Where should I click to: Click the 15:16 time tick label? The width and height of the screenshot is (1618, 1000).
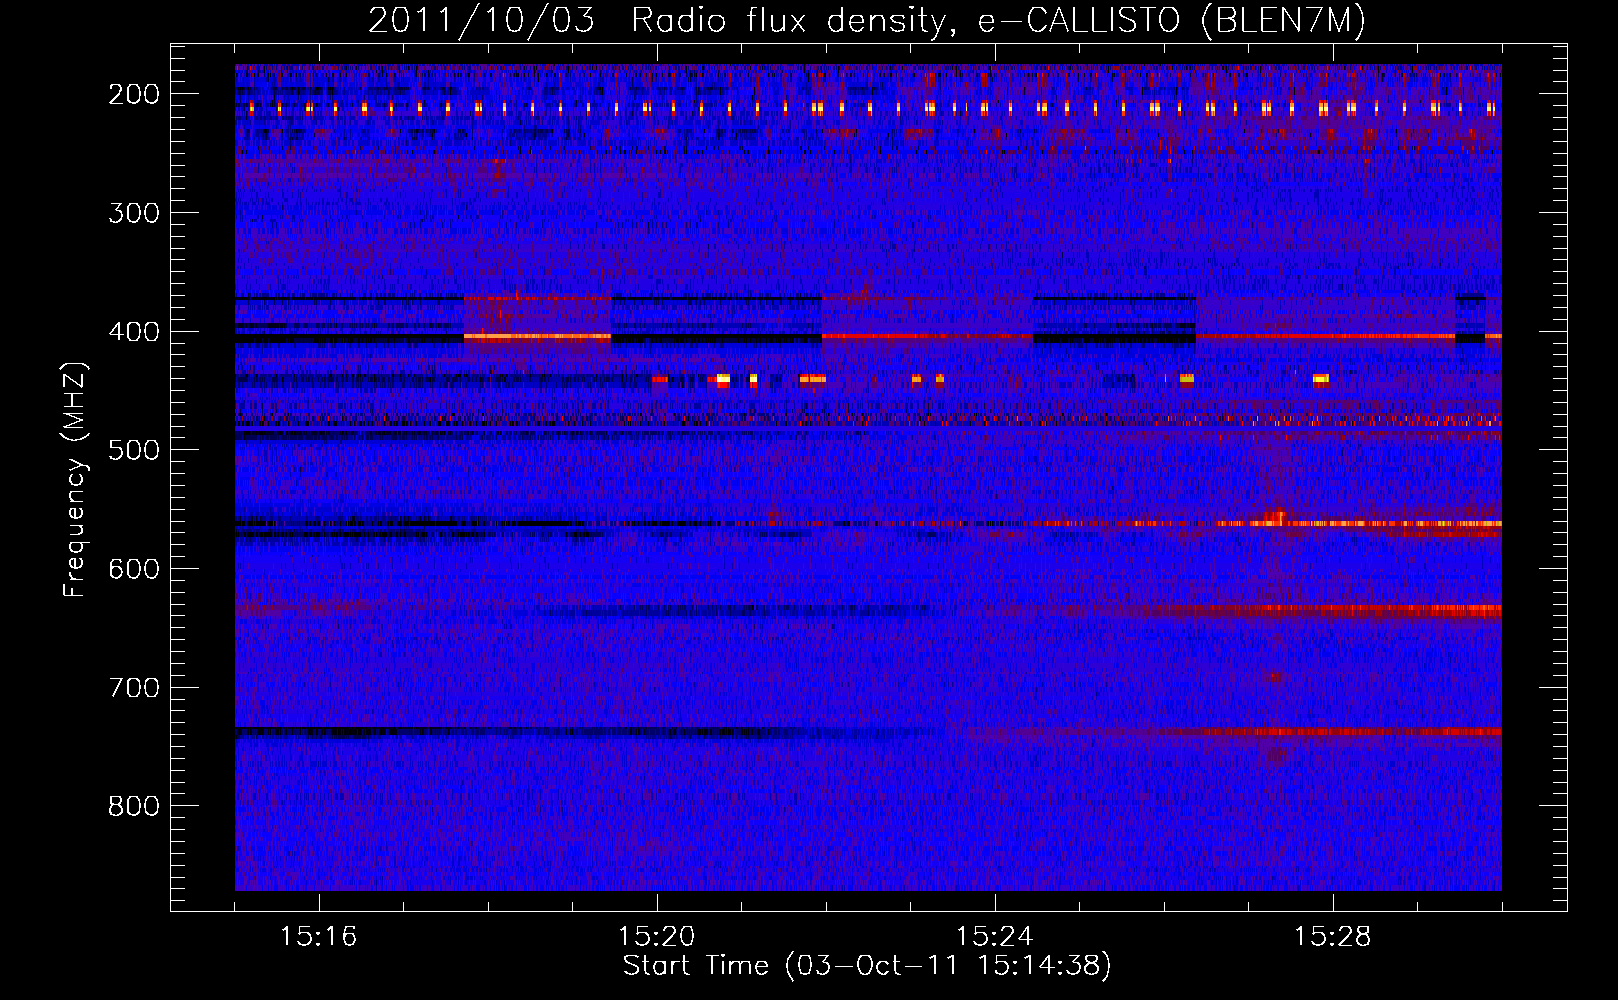(319, 937)
